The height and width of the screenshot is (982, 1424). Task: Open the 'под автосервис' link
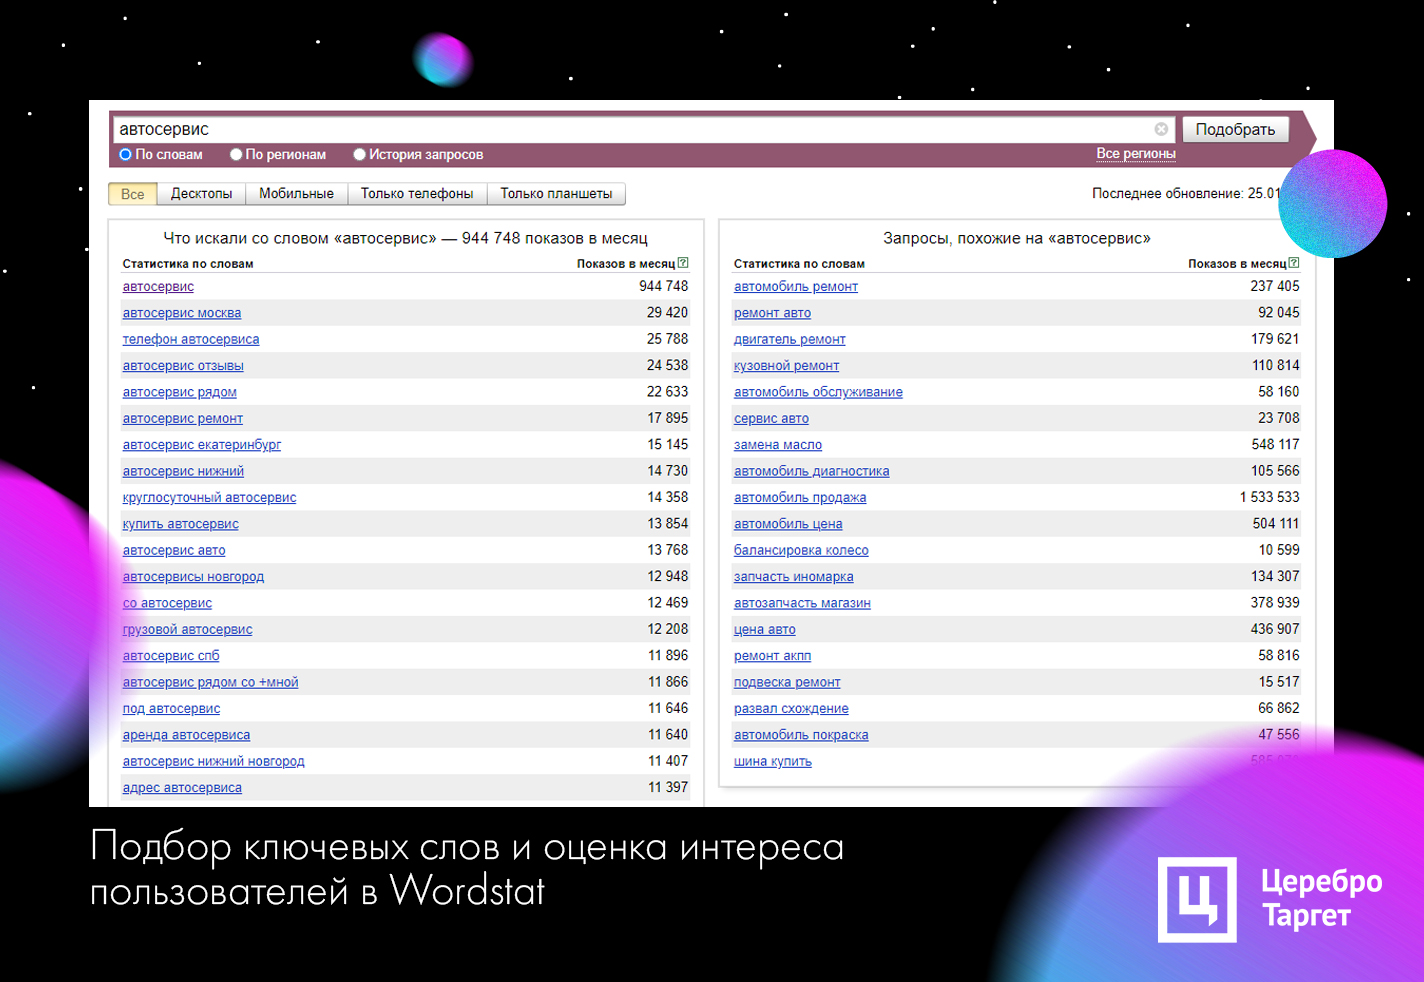pos(171,709)
